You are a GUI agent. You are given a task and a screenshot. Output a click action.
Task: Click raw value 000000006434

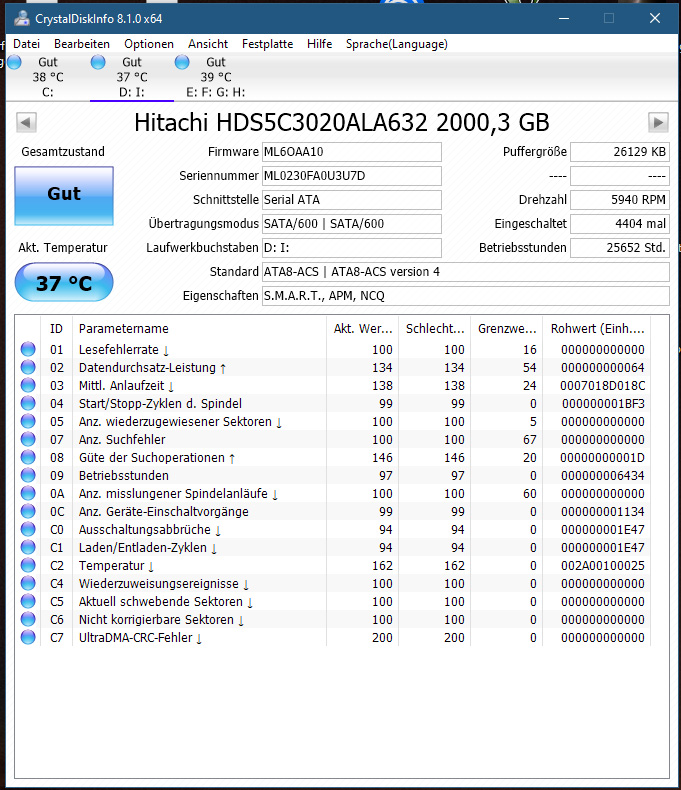pyautogui.click(x=602, y=475)
